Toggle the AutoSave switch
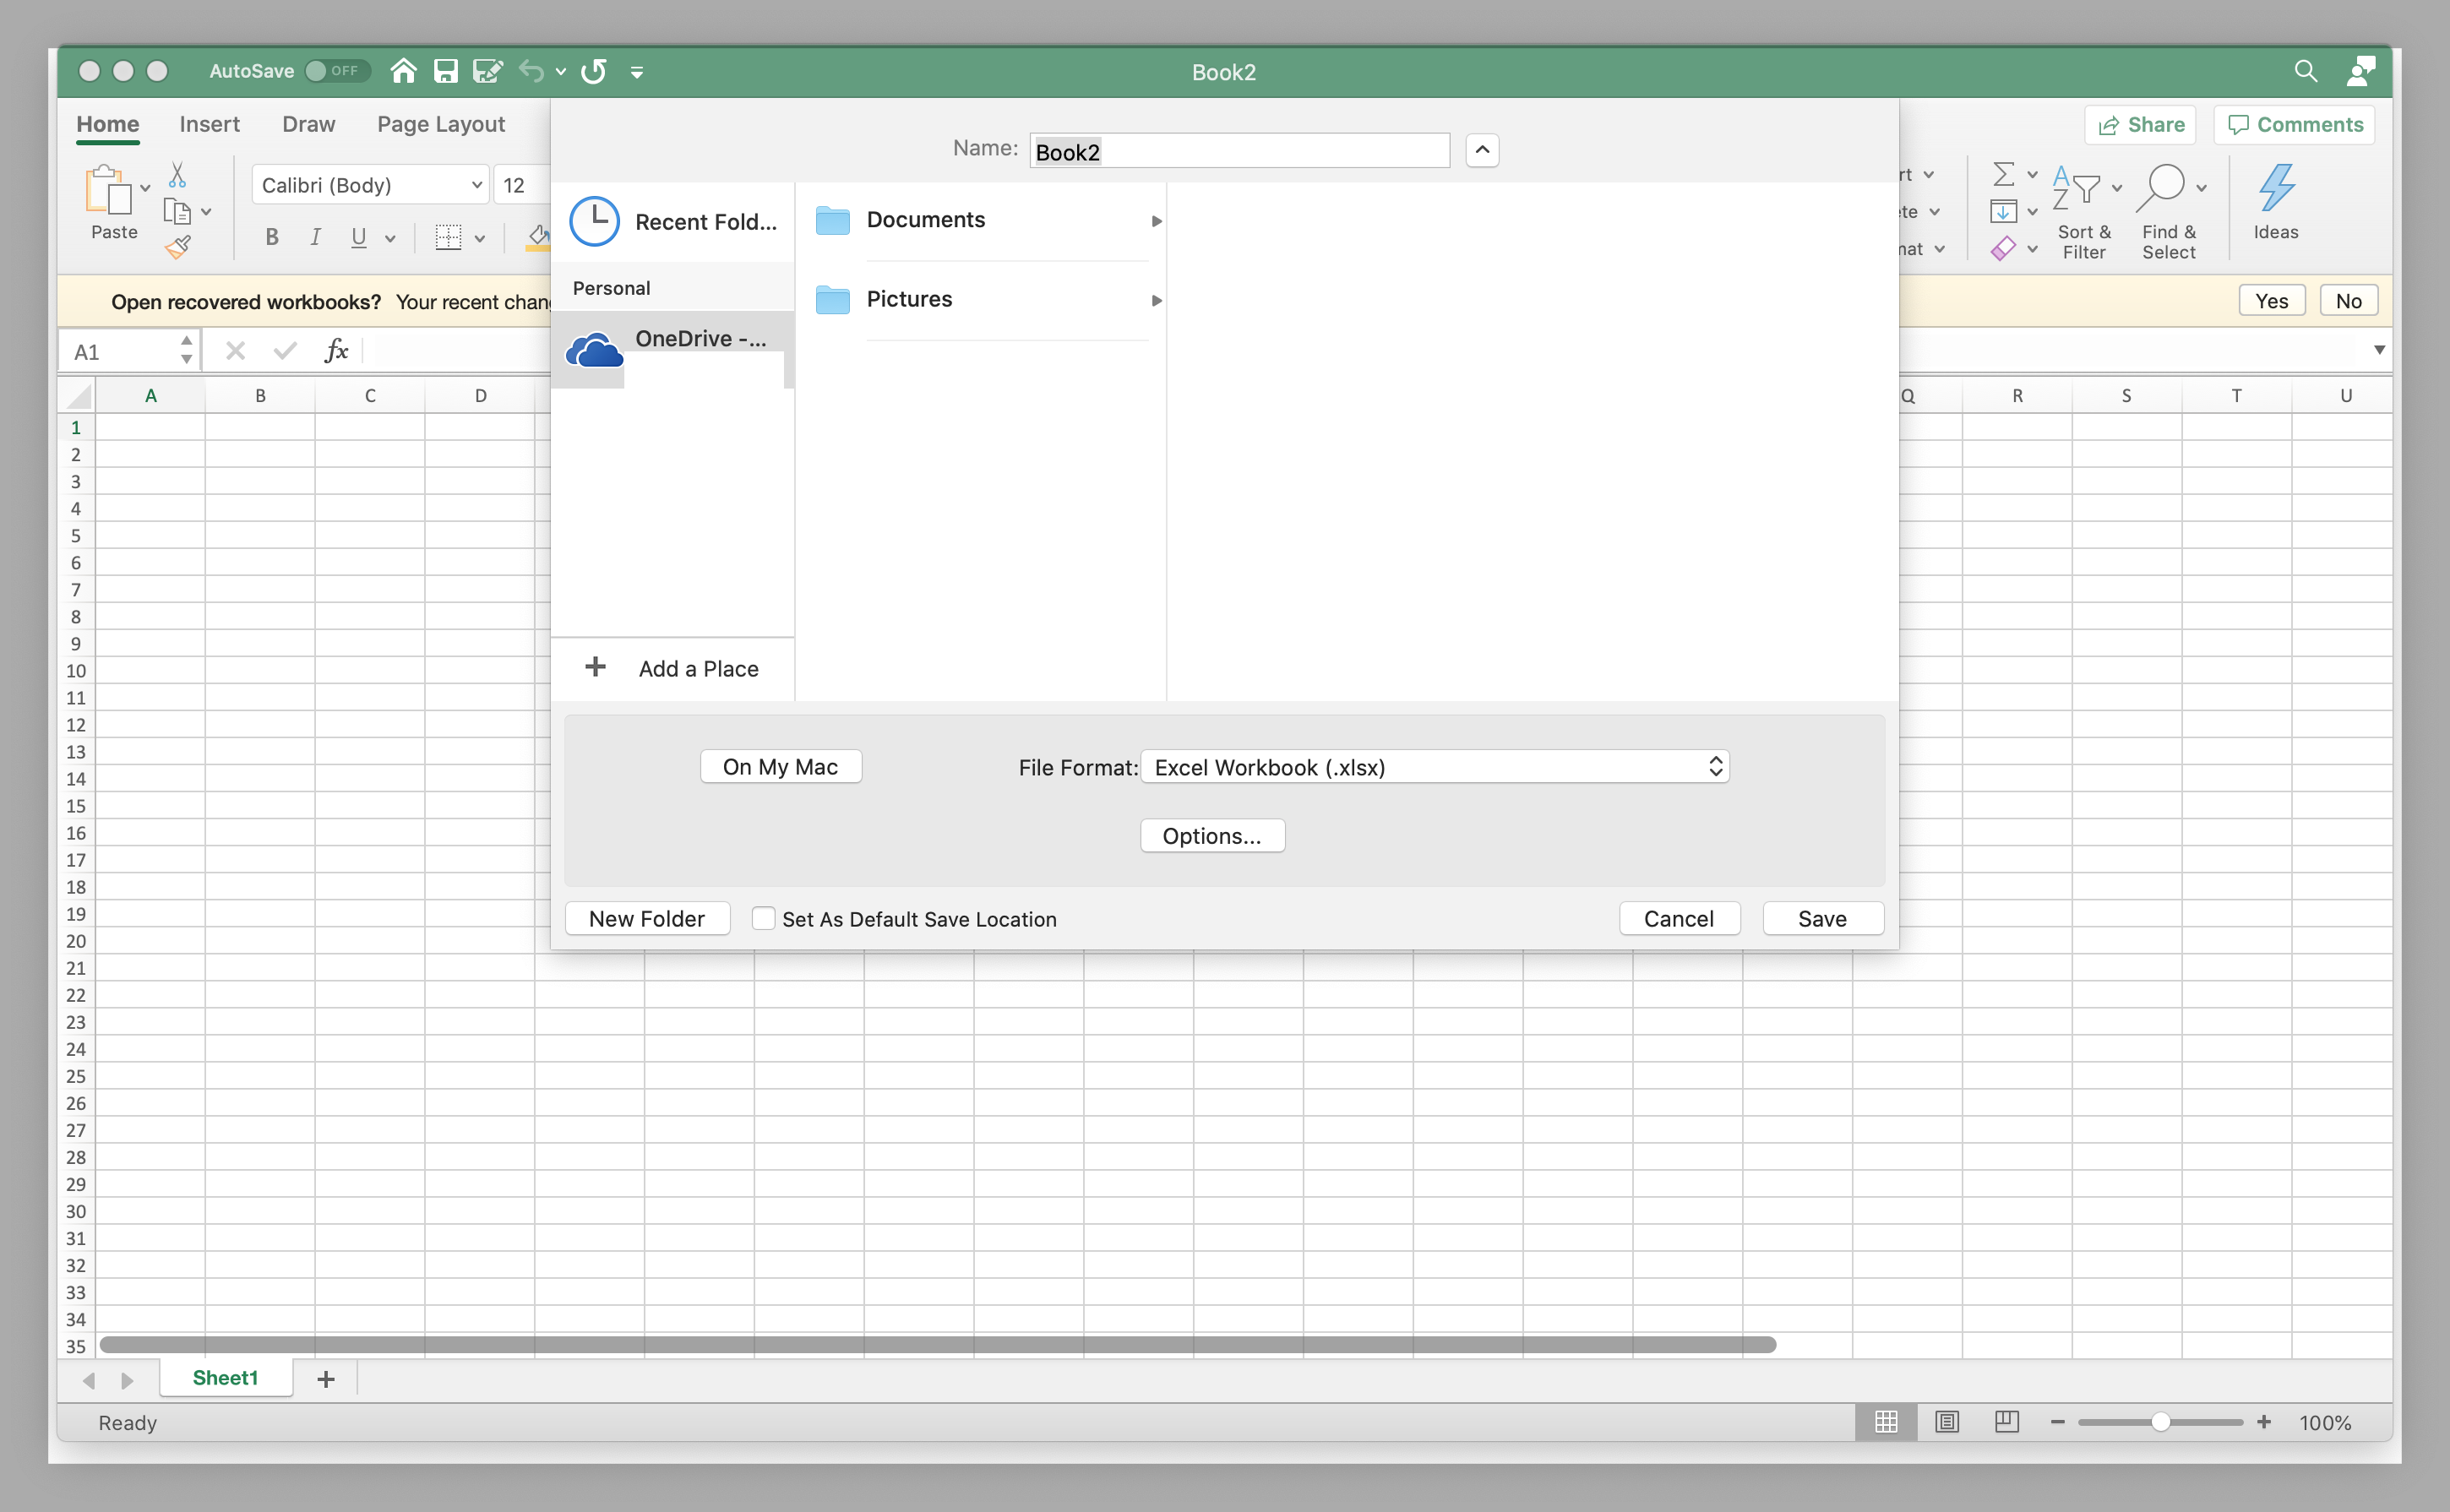 point(336,71)
